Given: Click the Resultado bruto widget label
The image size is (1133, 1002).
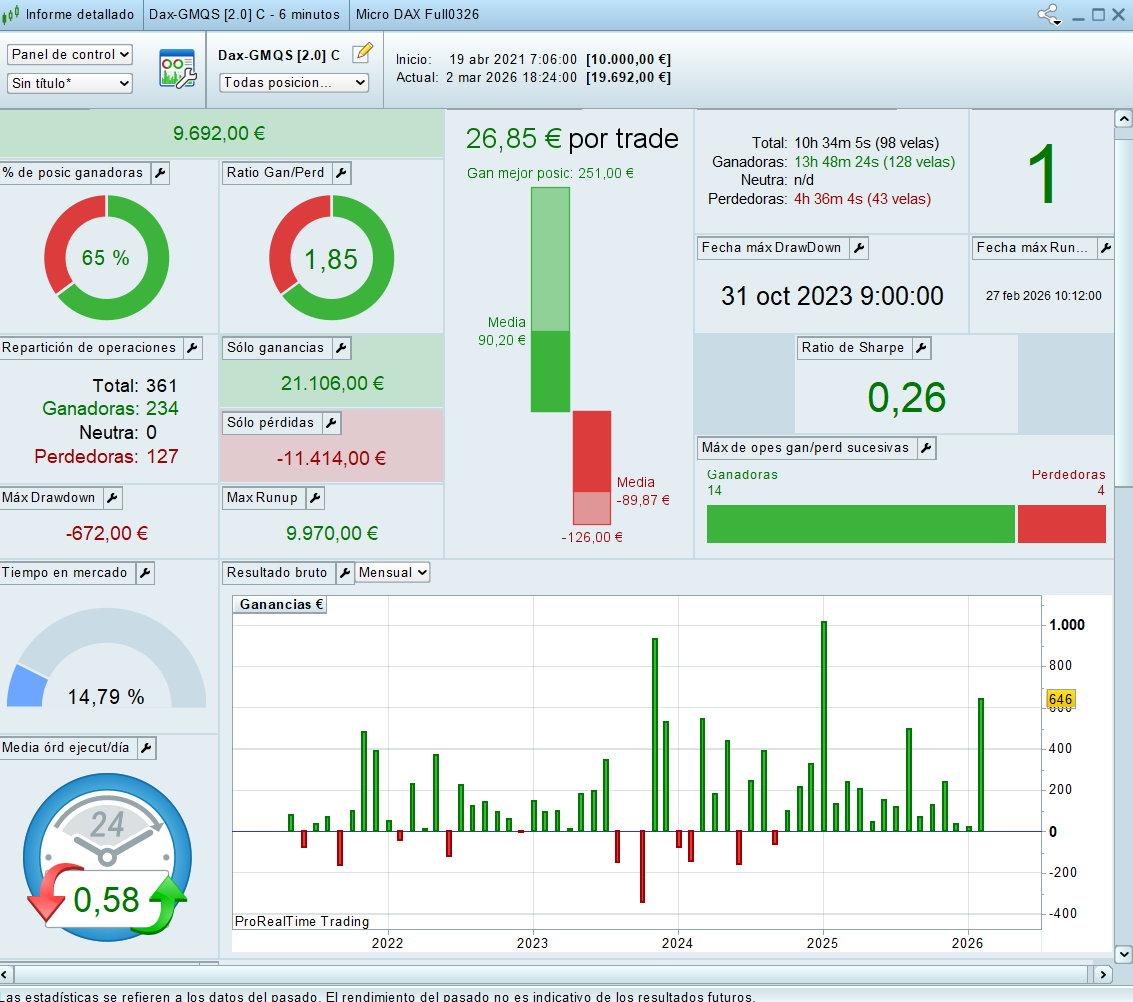Looking at the screenshot, I should pyautogui.click(x=277, y=573).
